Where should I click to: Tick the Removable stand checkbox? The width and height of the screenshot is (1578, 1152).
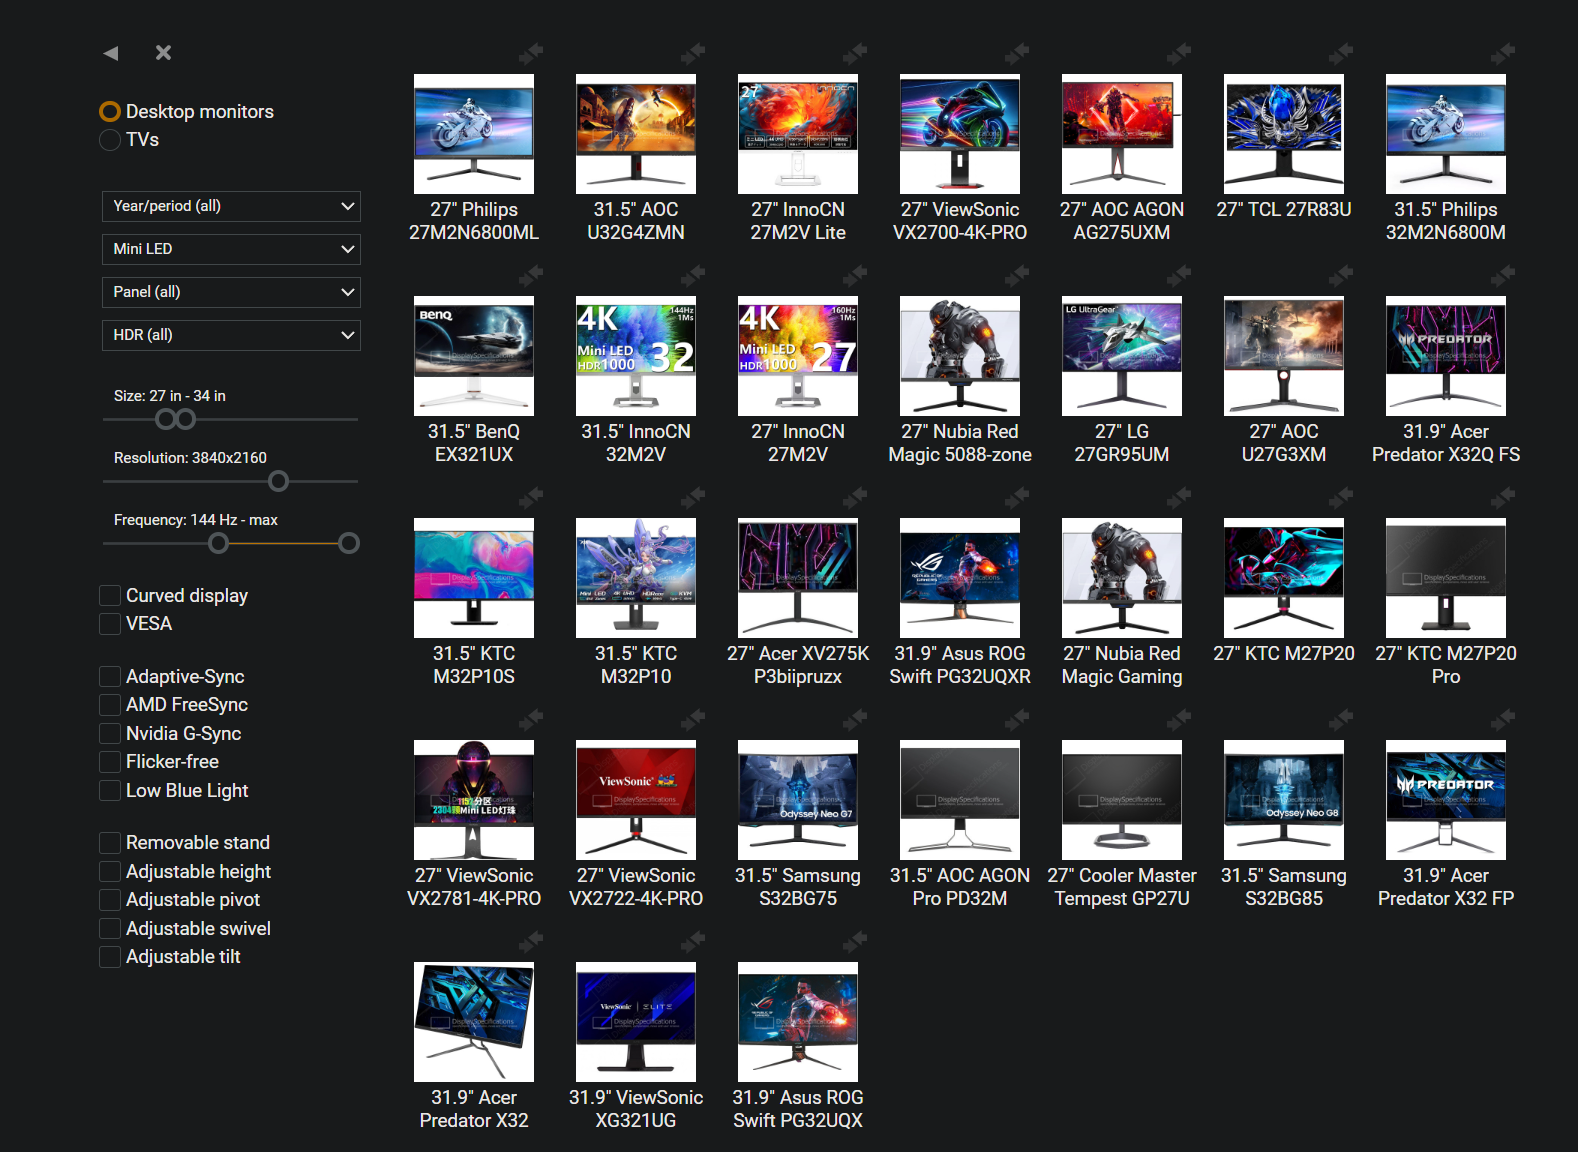point(110,842)
